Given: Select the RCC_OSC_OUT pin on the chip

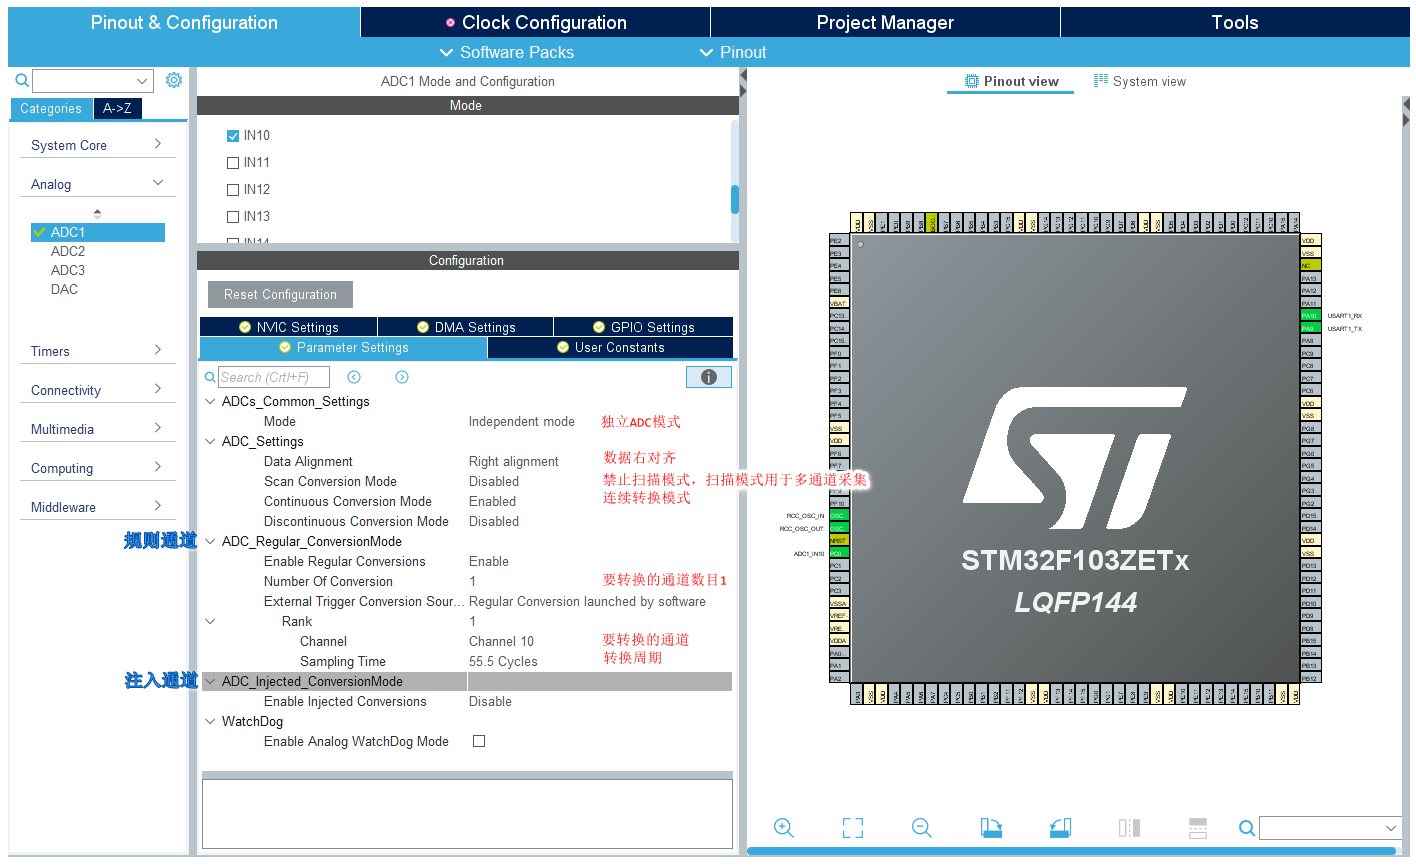Looking at the screenshot, I should 838,528.
